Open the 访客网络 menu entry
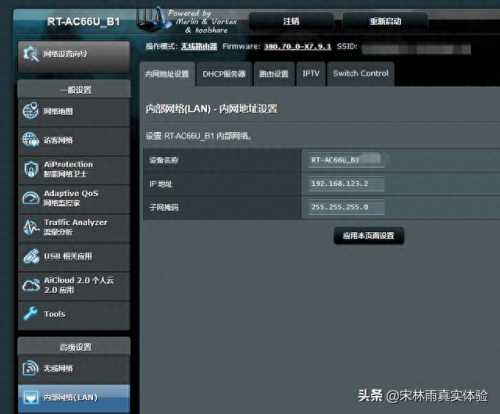 click(x=74, y=141)
